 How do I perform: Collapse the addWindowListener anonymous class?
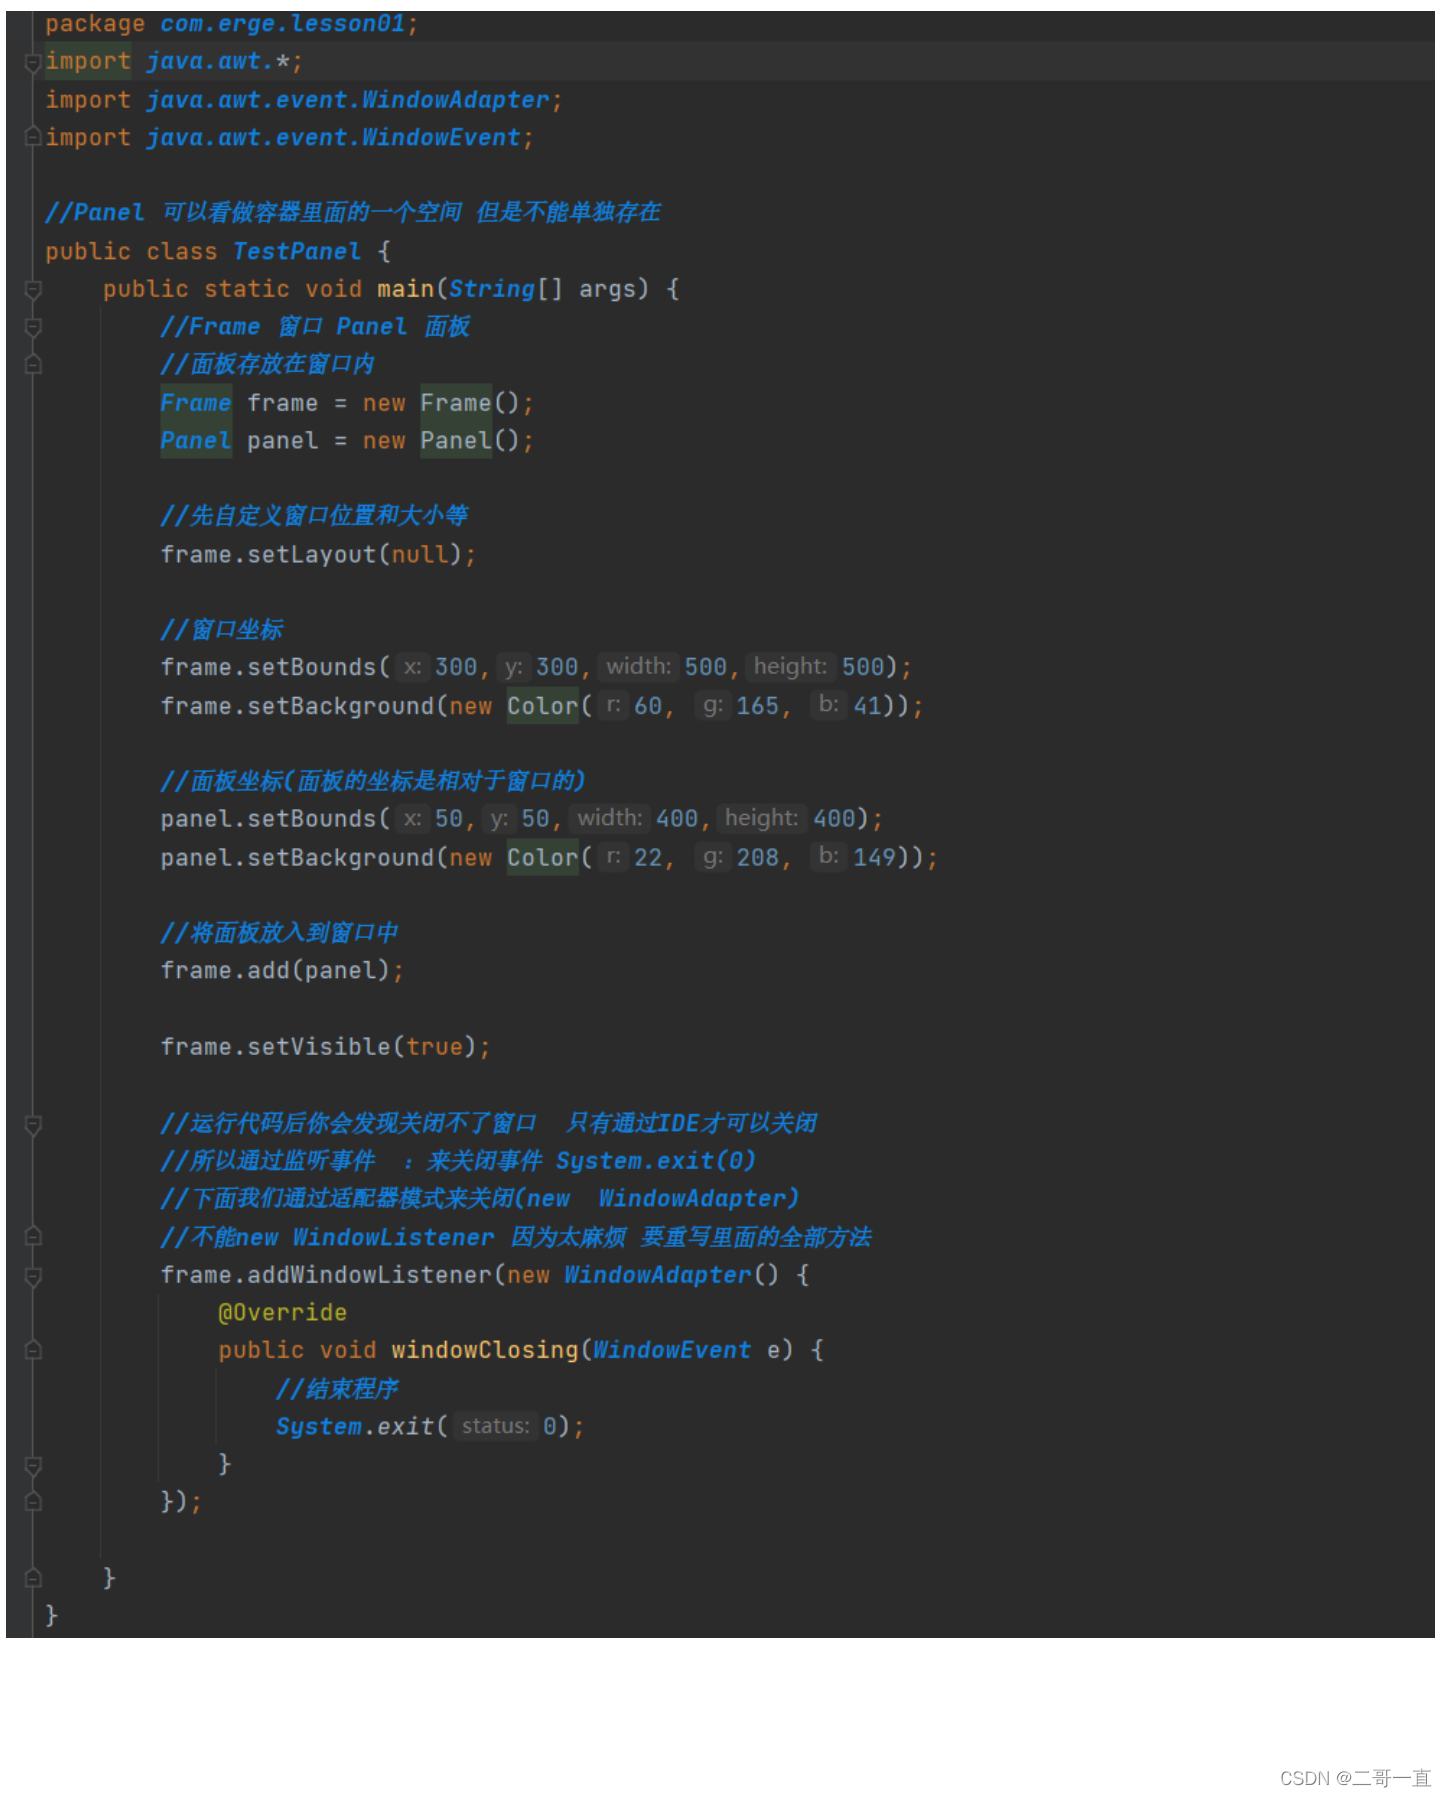coord(33,1276)
